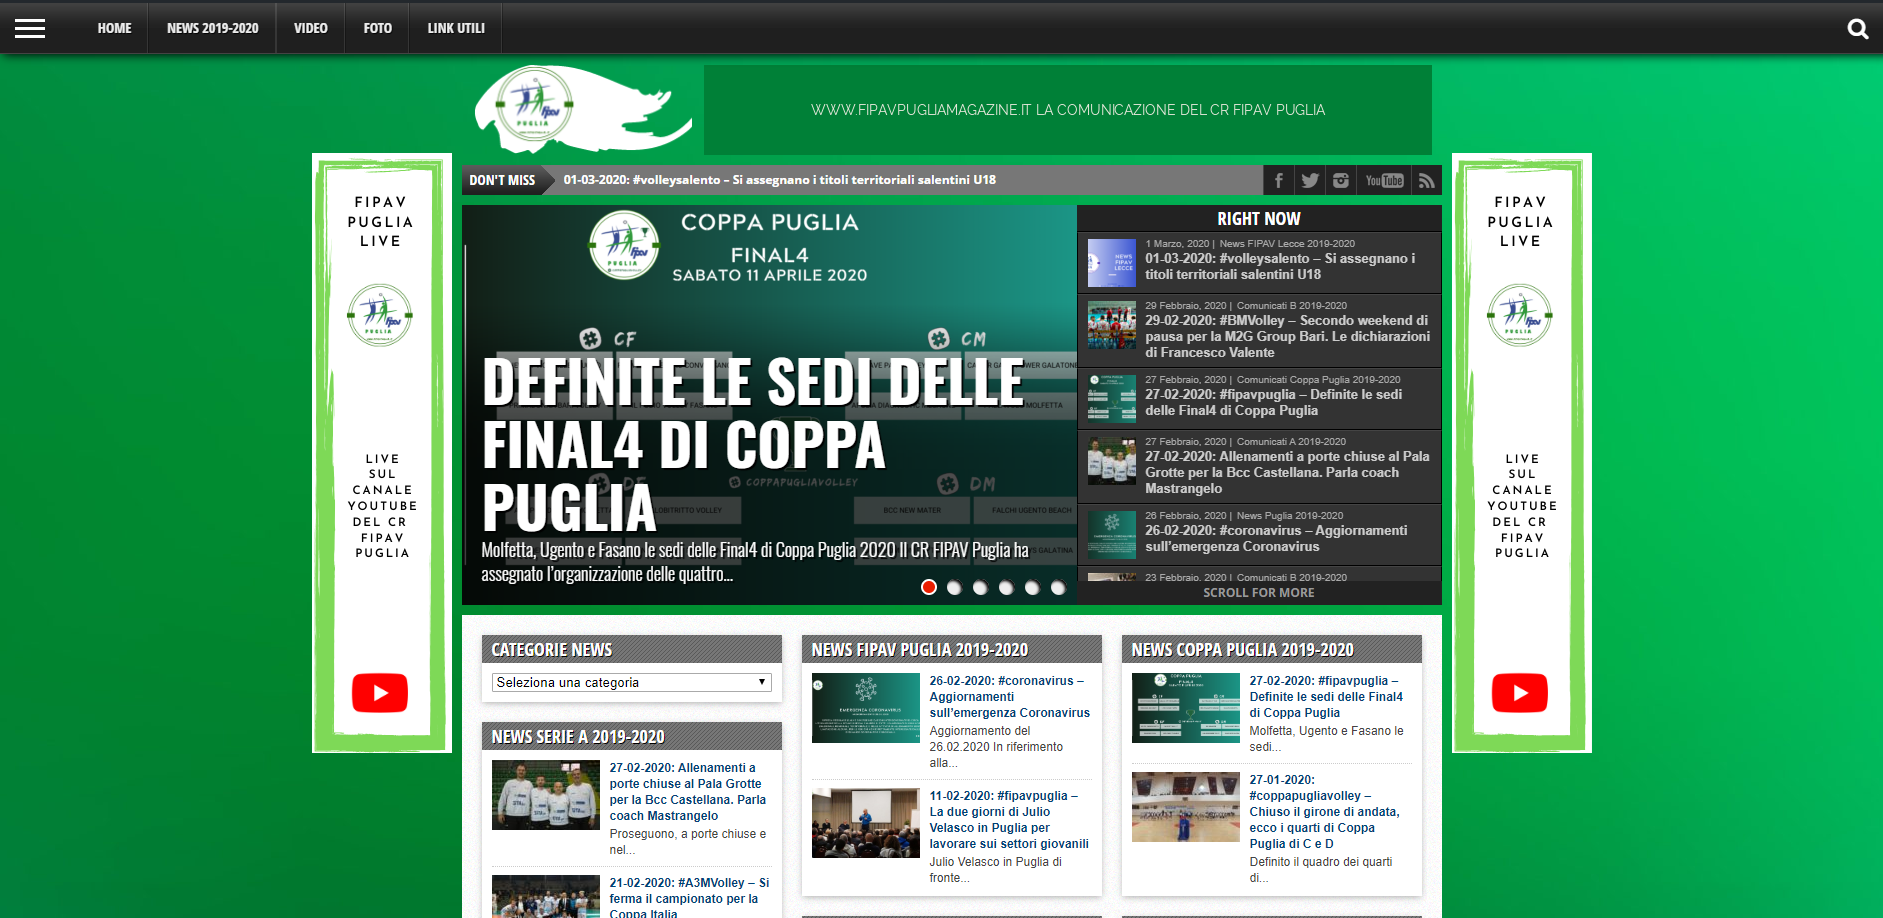The width and height of the screenshot is (1883, 918).
Task: Thumbnail of Coppa Puglia Final4 sedi article
Action: 1186,708
